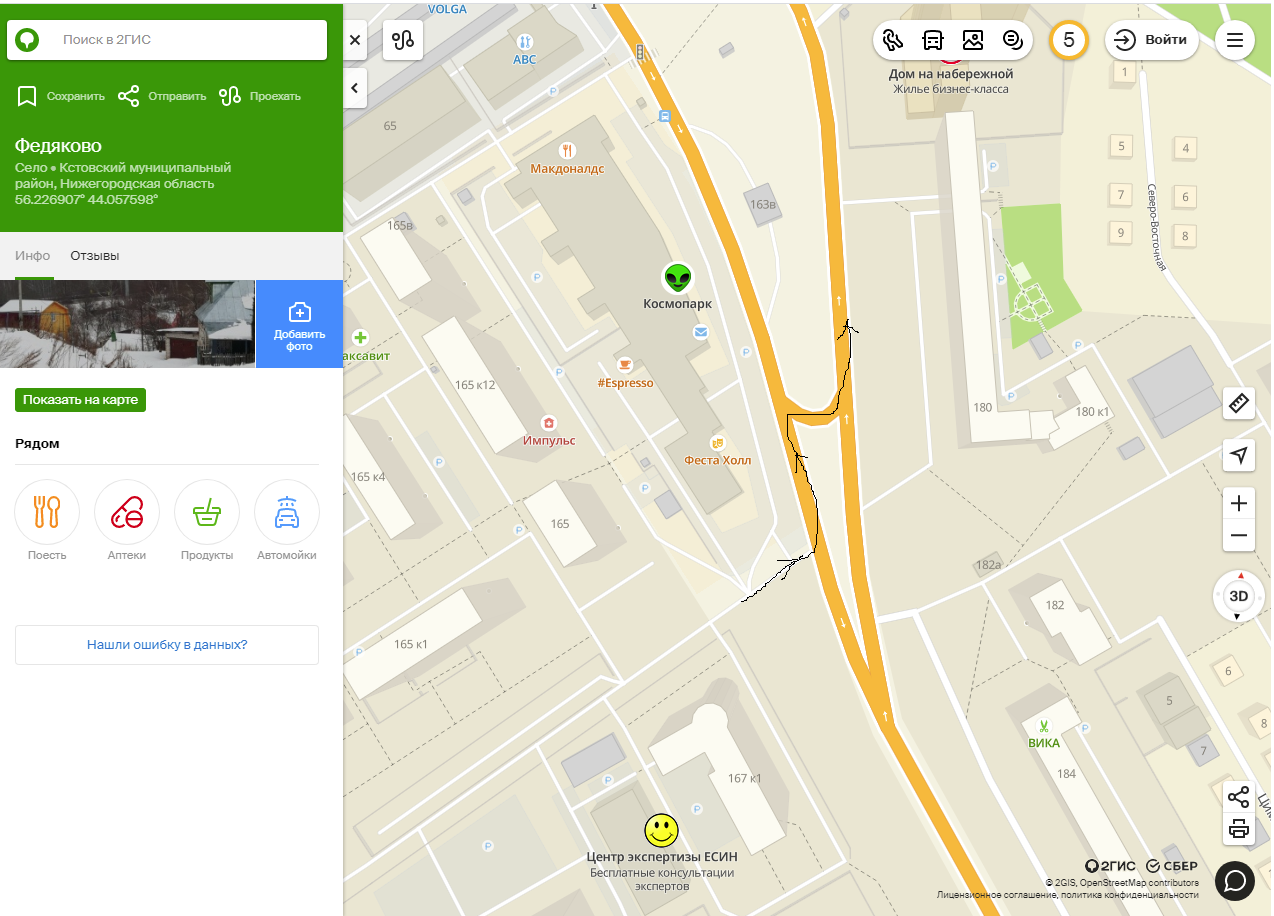
Task: Select the Инфо tab
Action: 33,256
